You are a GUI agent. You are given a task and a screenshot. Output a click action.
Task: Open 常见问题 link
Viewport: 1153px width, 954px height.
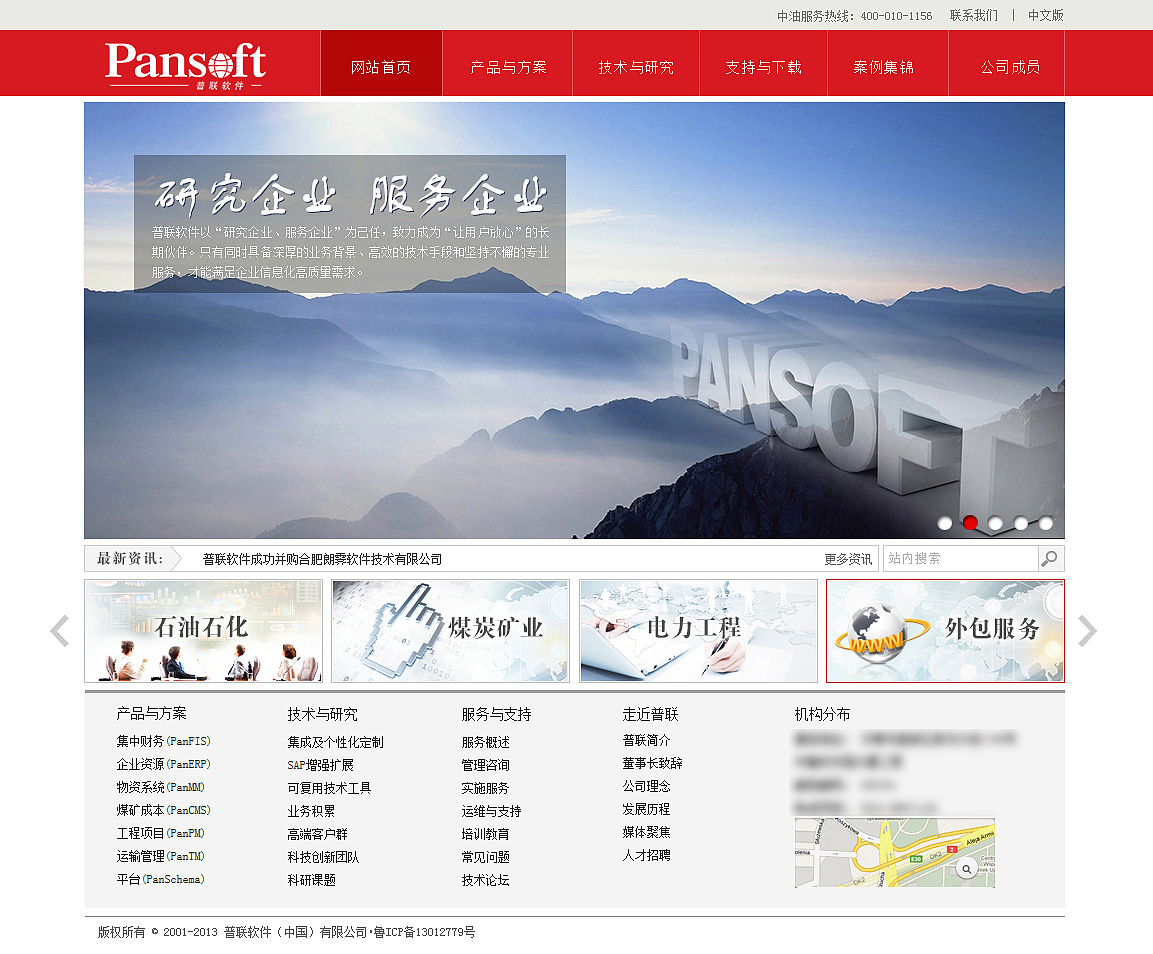click(485, 857)
